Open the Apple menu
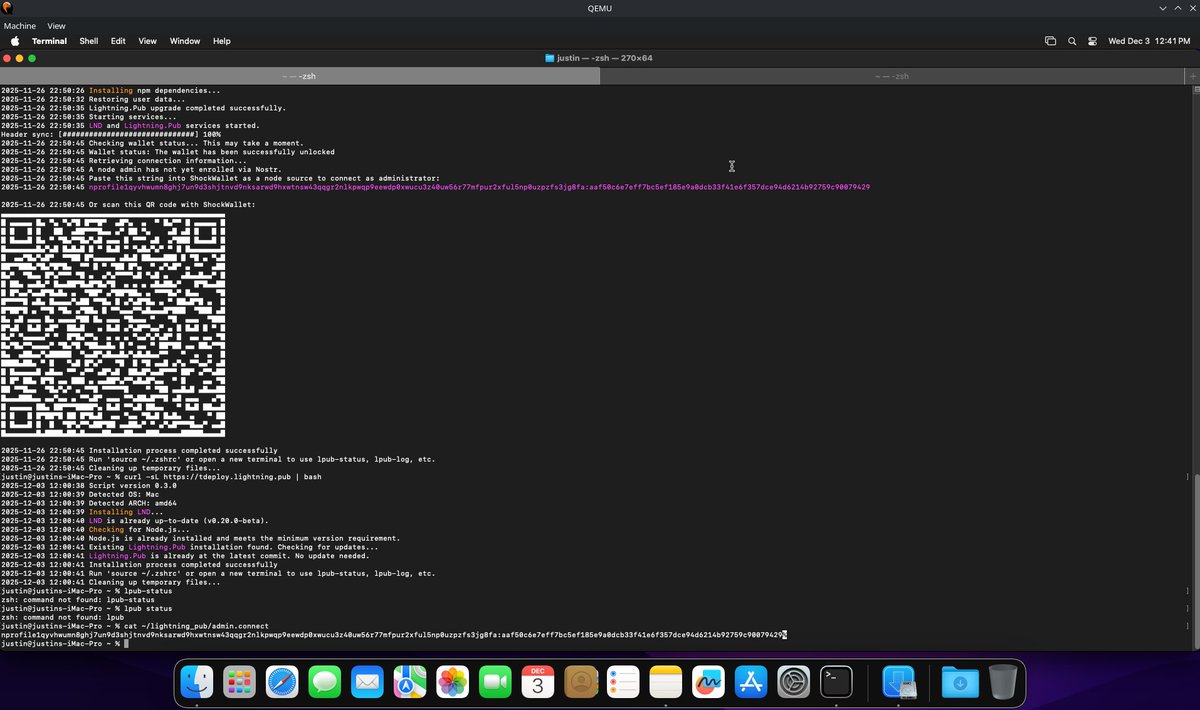The height and width of the screenshot is (710, 1200). (x=15, y=41)
